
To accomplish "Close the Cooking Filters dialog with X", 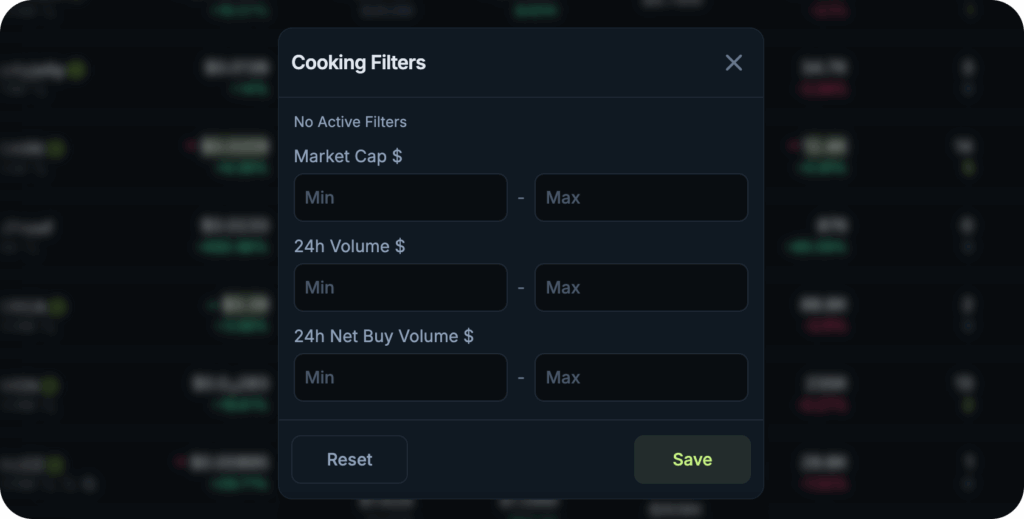I will [x=733, y=63].
